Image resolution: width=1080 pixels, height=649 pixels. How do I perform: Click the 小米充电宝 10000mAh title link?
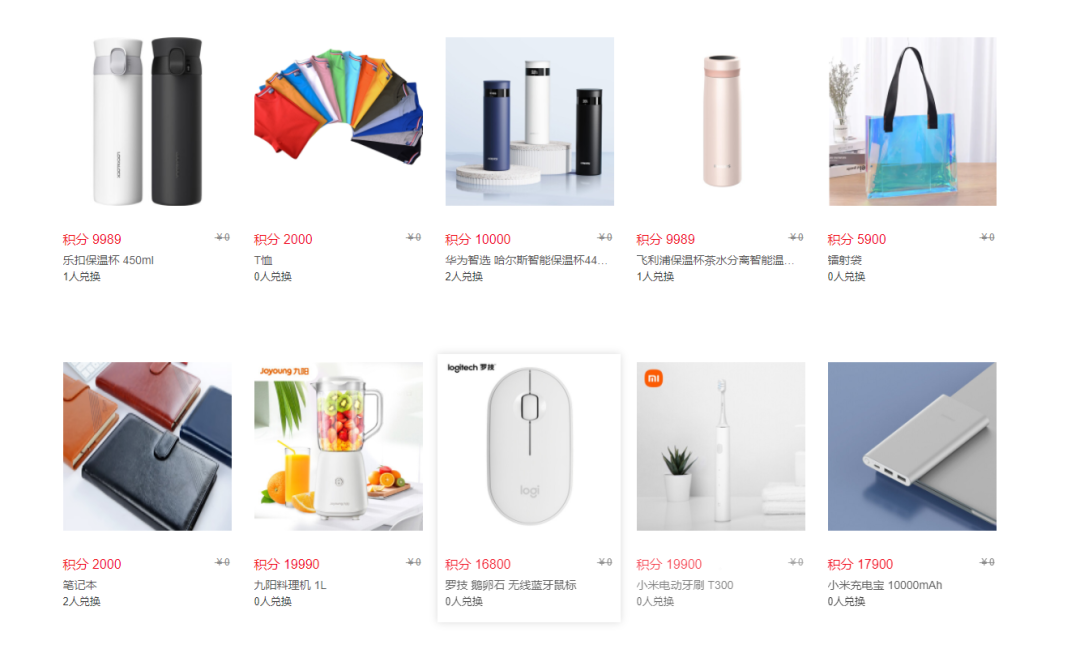point(885,585)
